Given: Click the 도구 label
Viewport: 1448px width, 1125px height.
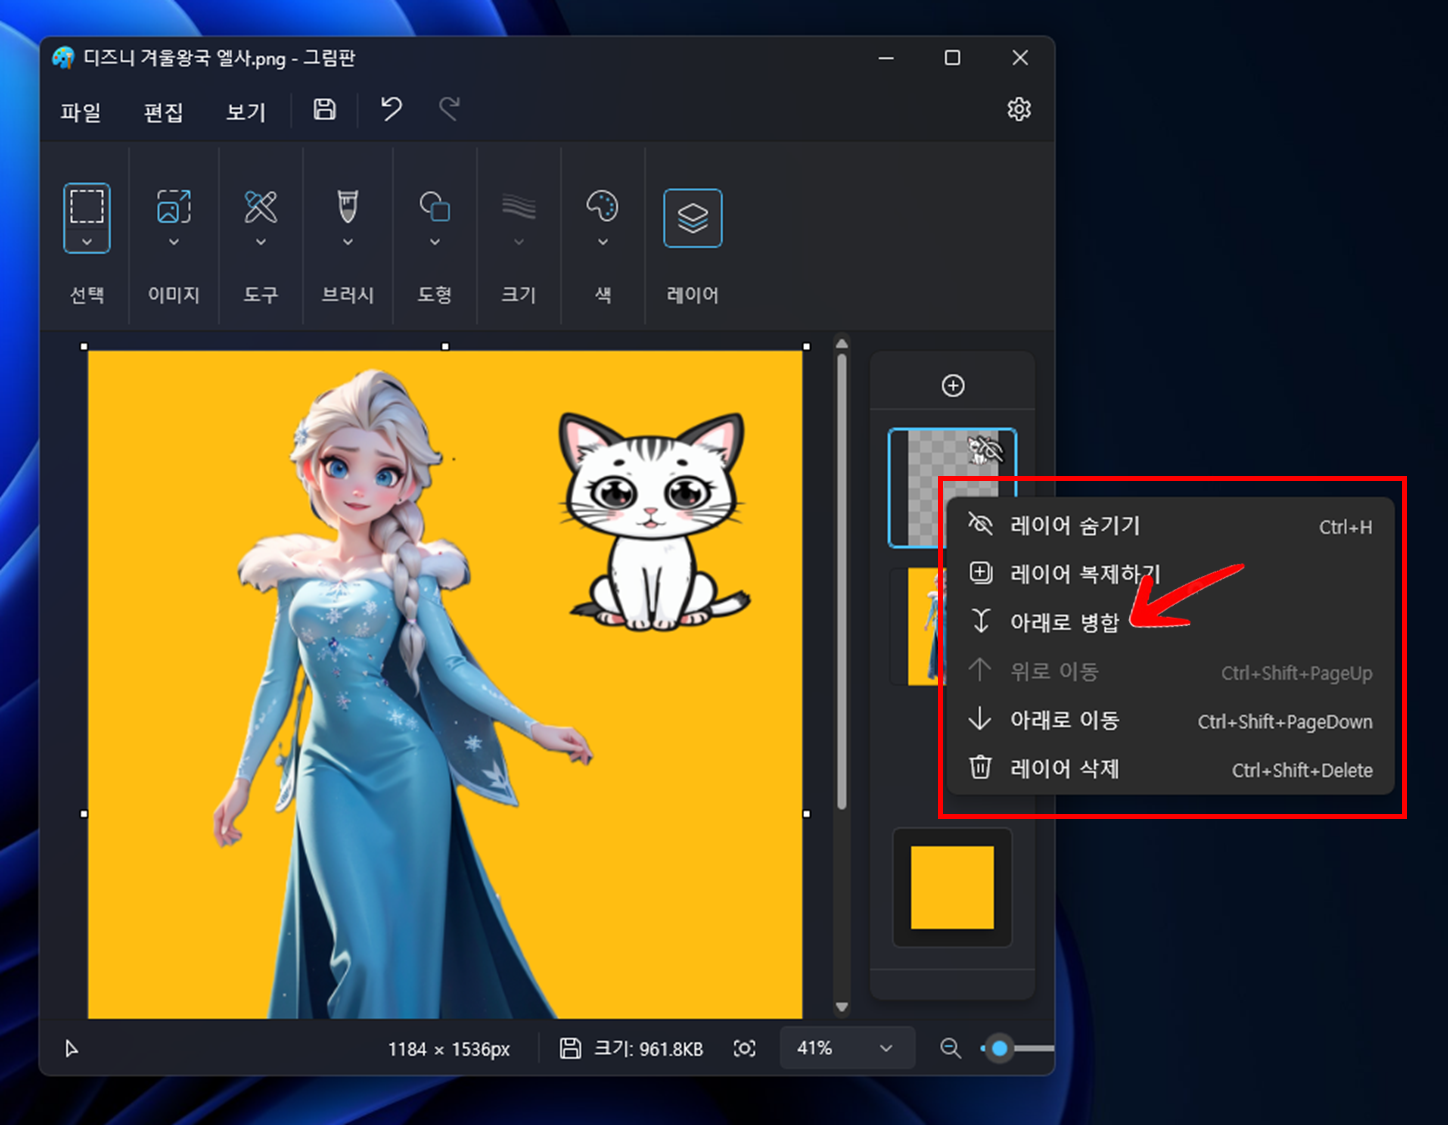Looking at the screenshot, I should [x=261, y=295].
